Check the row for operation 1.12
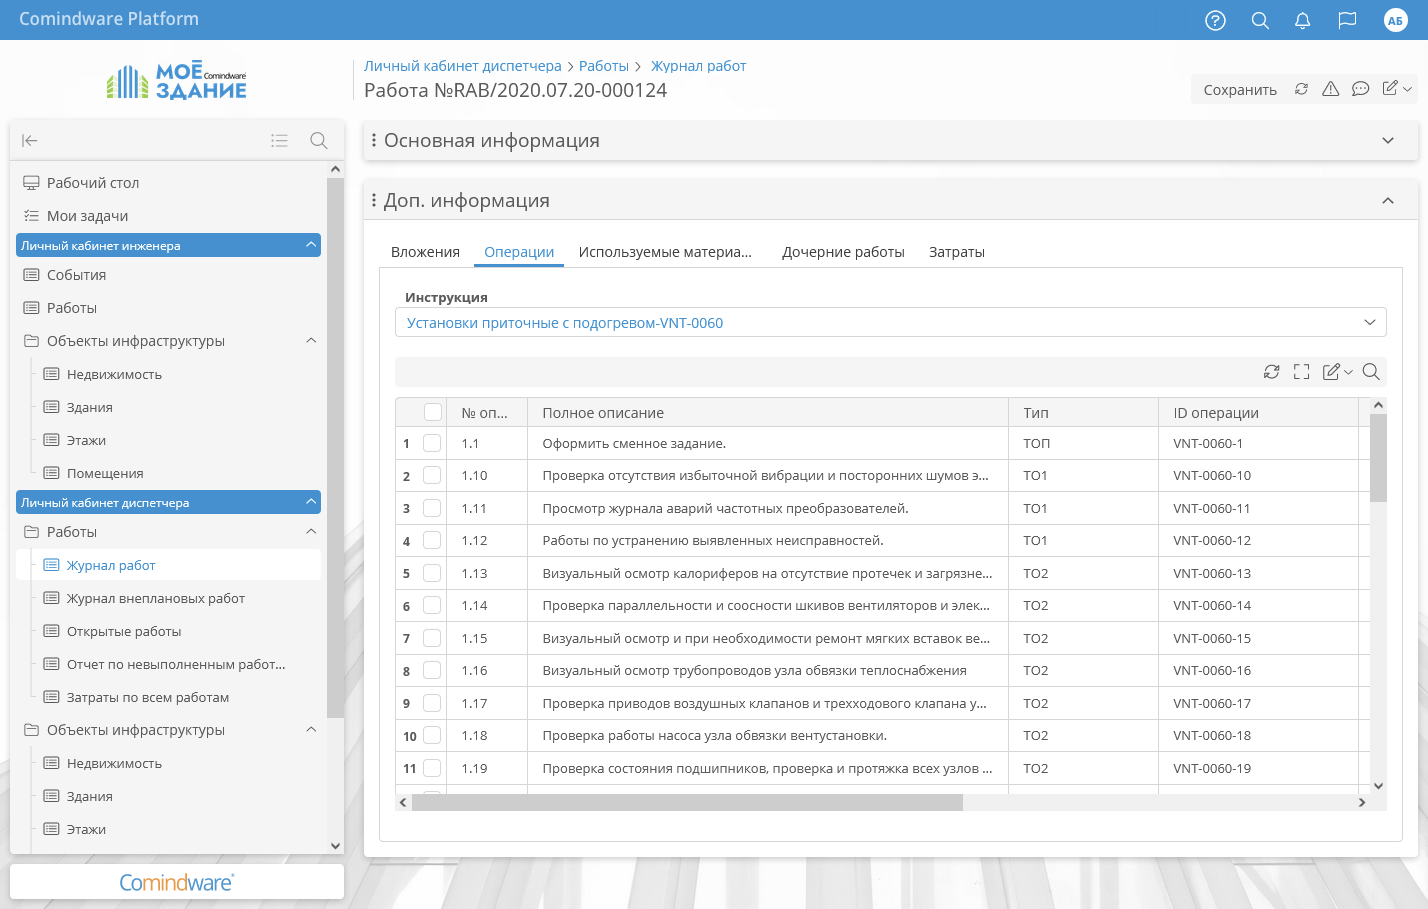The image size is (1428, 909). (432, 540)
